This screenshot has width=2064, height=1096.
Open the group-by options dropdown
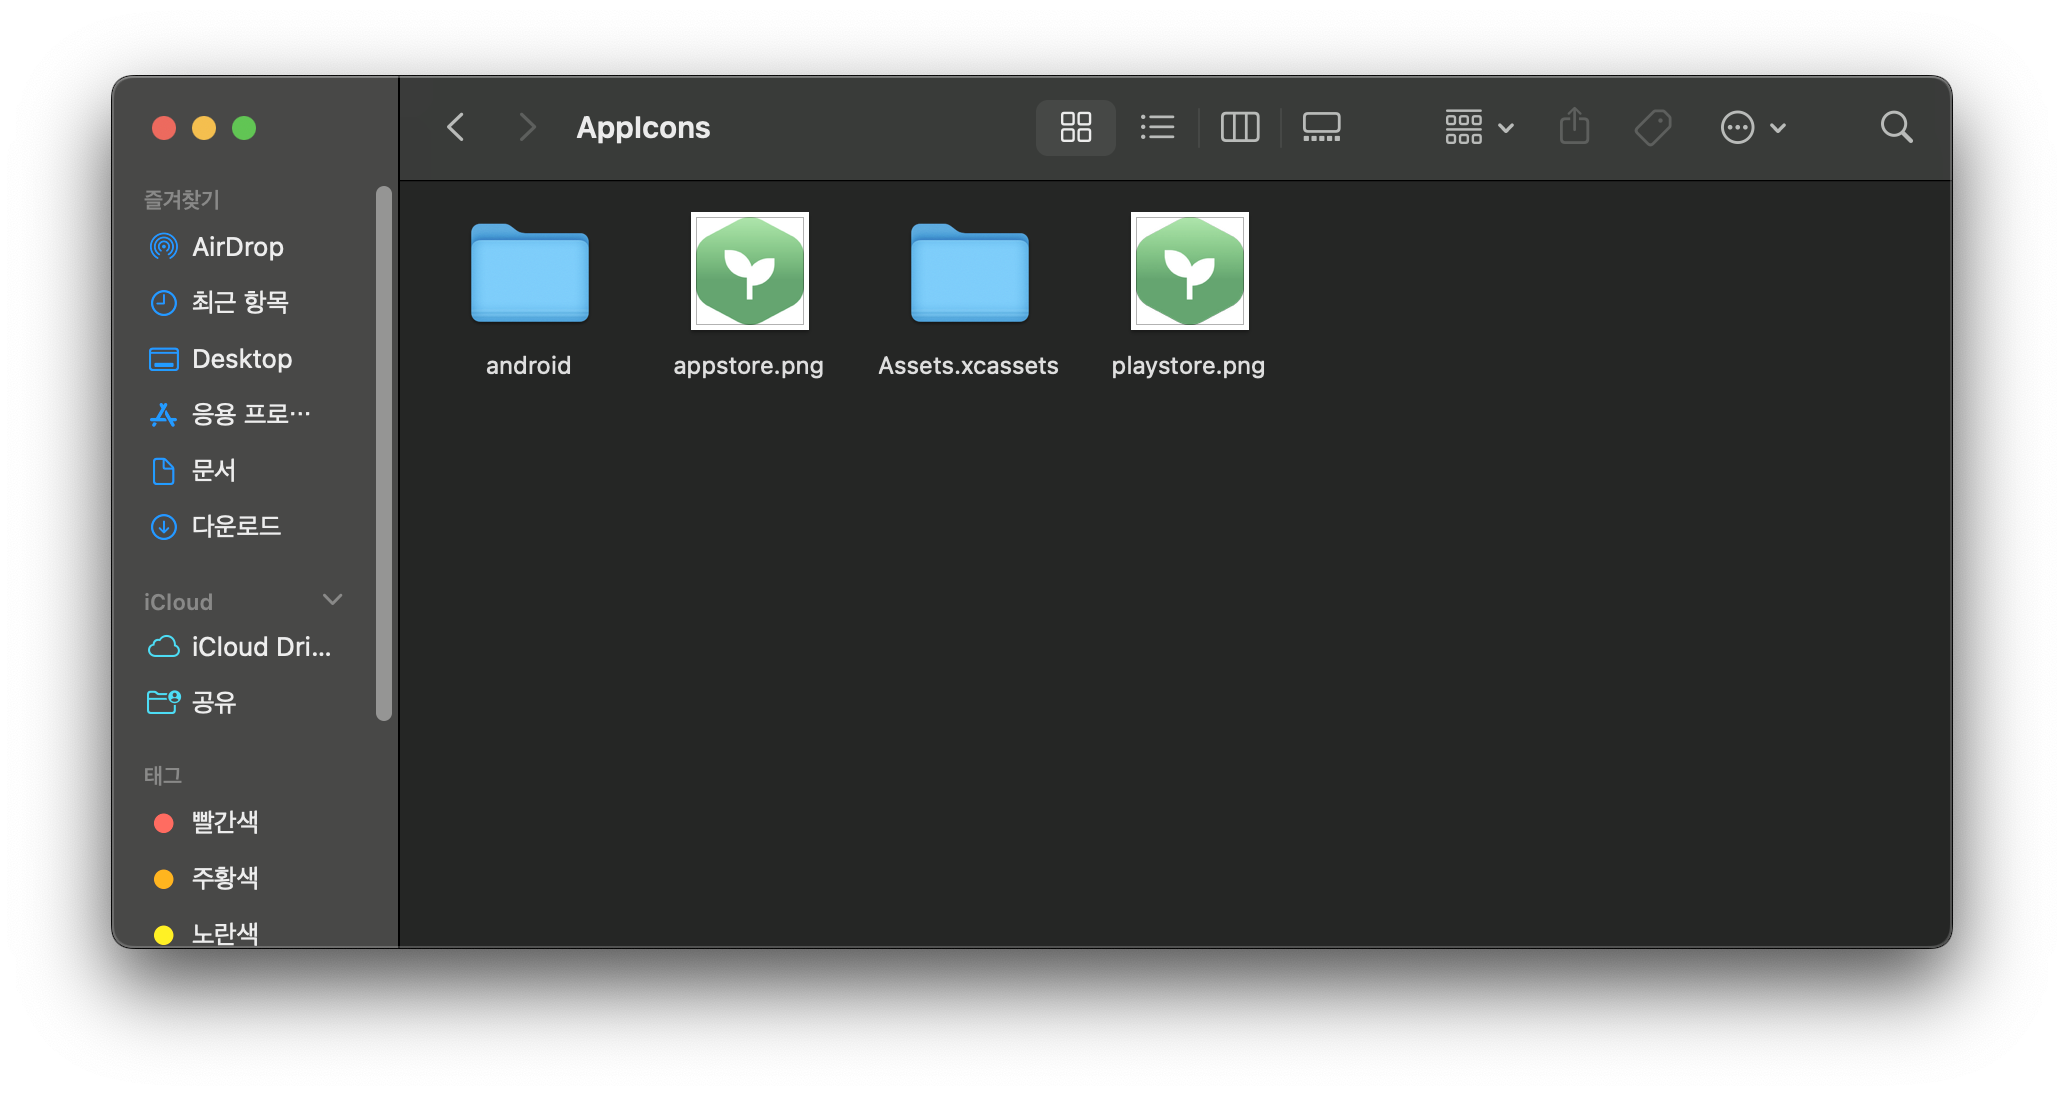pos(1479,127)
